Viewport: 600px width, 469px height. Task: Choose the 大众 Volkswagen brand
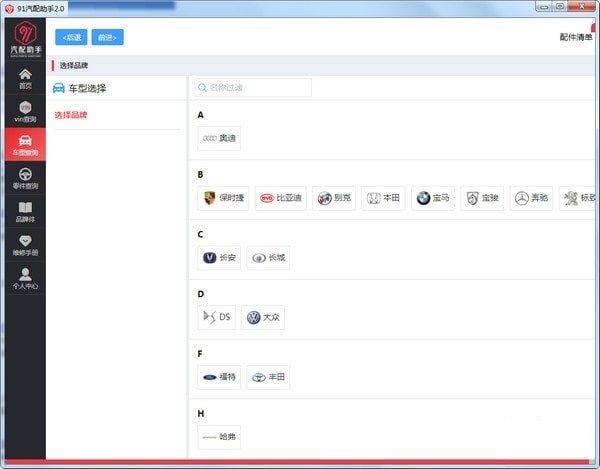pos(263,317)
